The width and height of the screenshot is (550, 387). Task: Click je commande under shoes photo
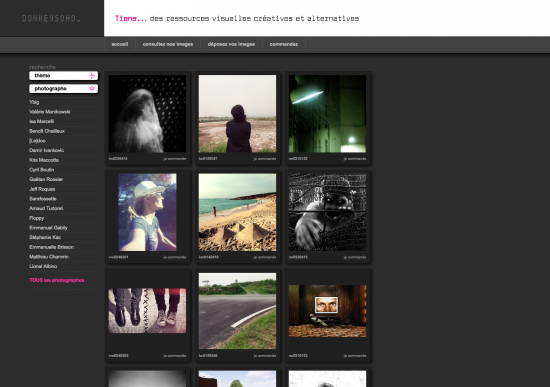(175, 356)
